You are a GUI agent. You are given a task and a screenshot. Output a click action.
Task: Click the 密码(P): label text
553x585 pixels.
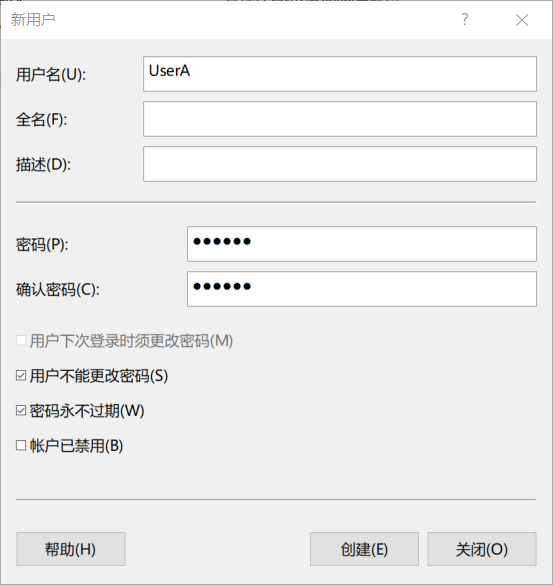(x=42, y=245)
